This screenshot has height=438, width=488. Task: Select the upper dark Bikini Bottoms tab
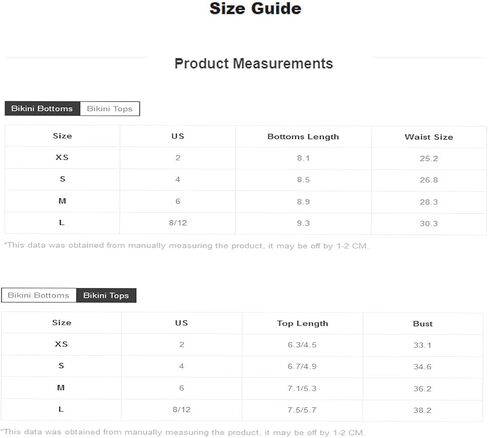pos(42,109)
